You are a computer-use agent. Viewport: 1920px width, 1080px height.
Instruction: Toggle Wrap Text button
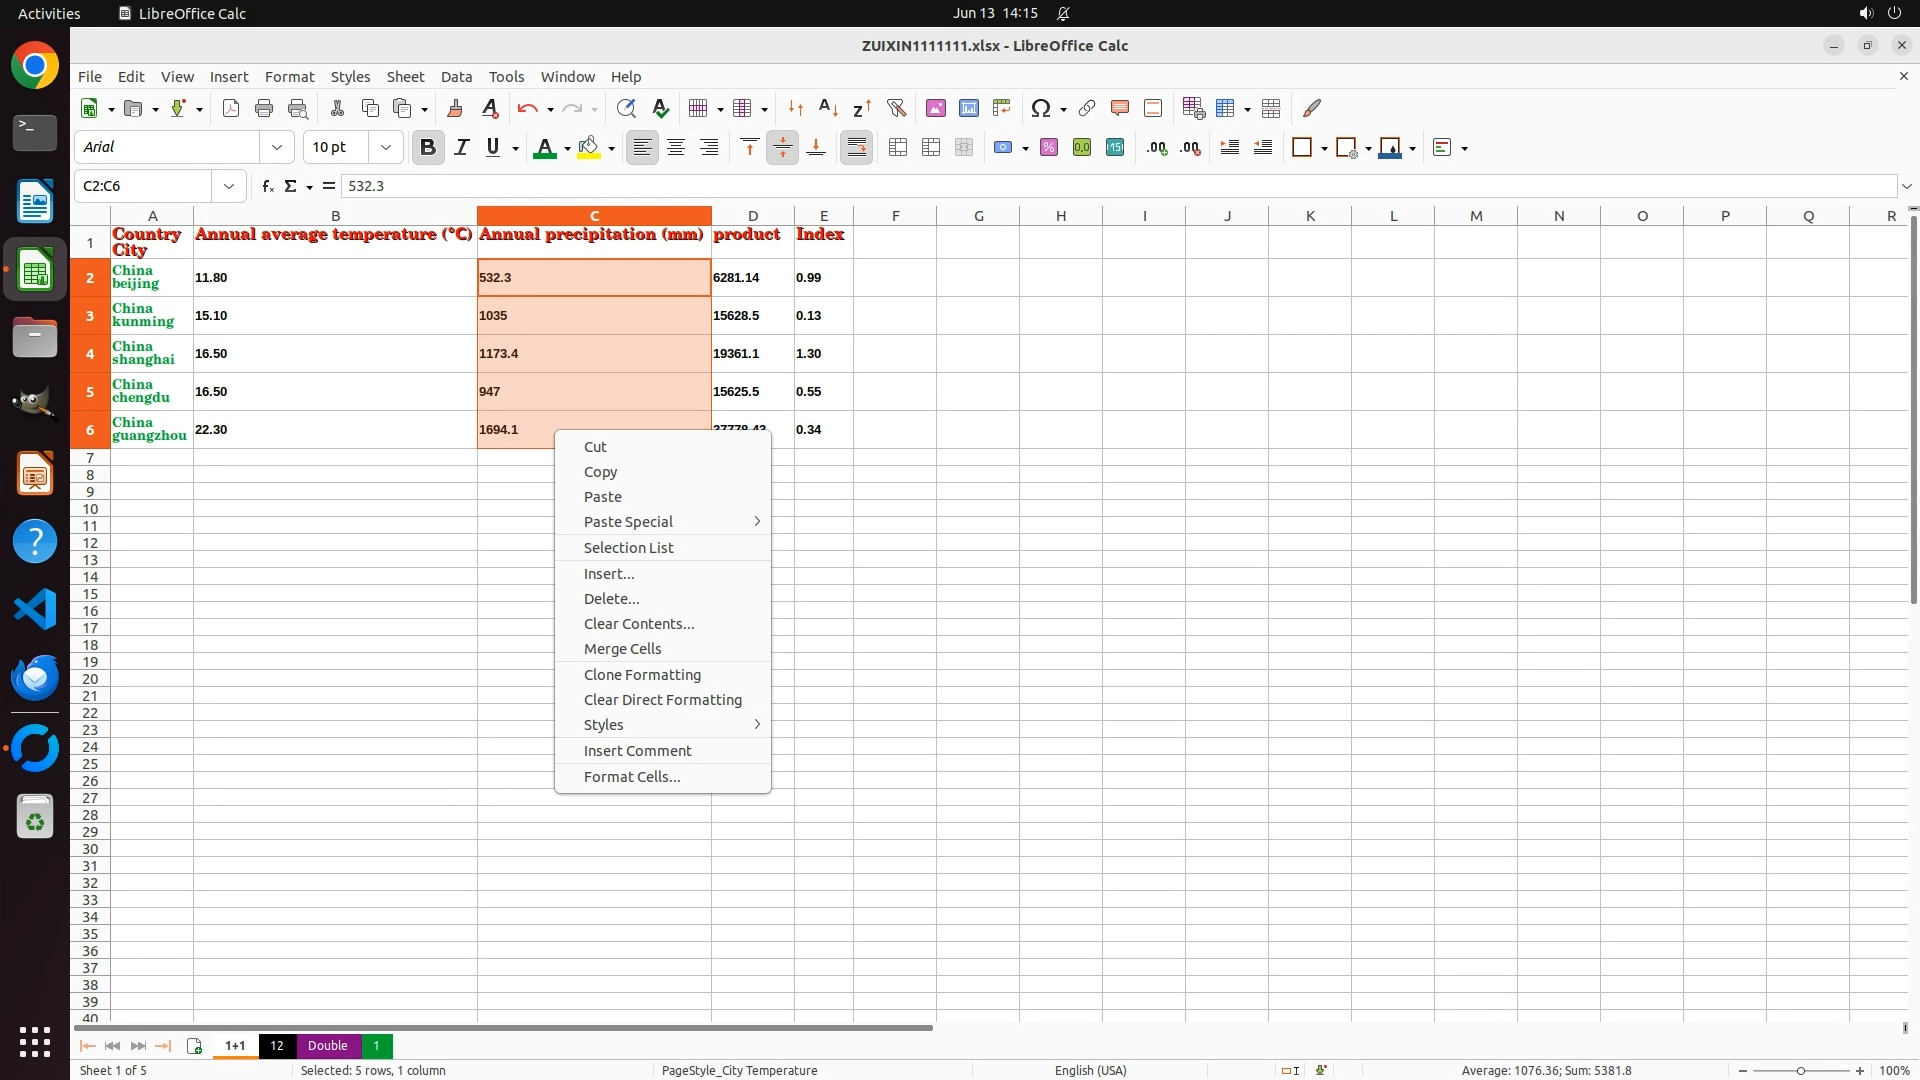coord(856,148)
